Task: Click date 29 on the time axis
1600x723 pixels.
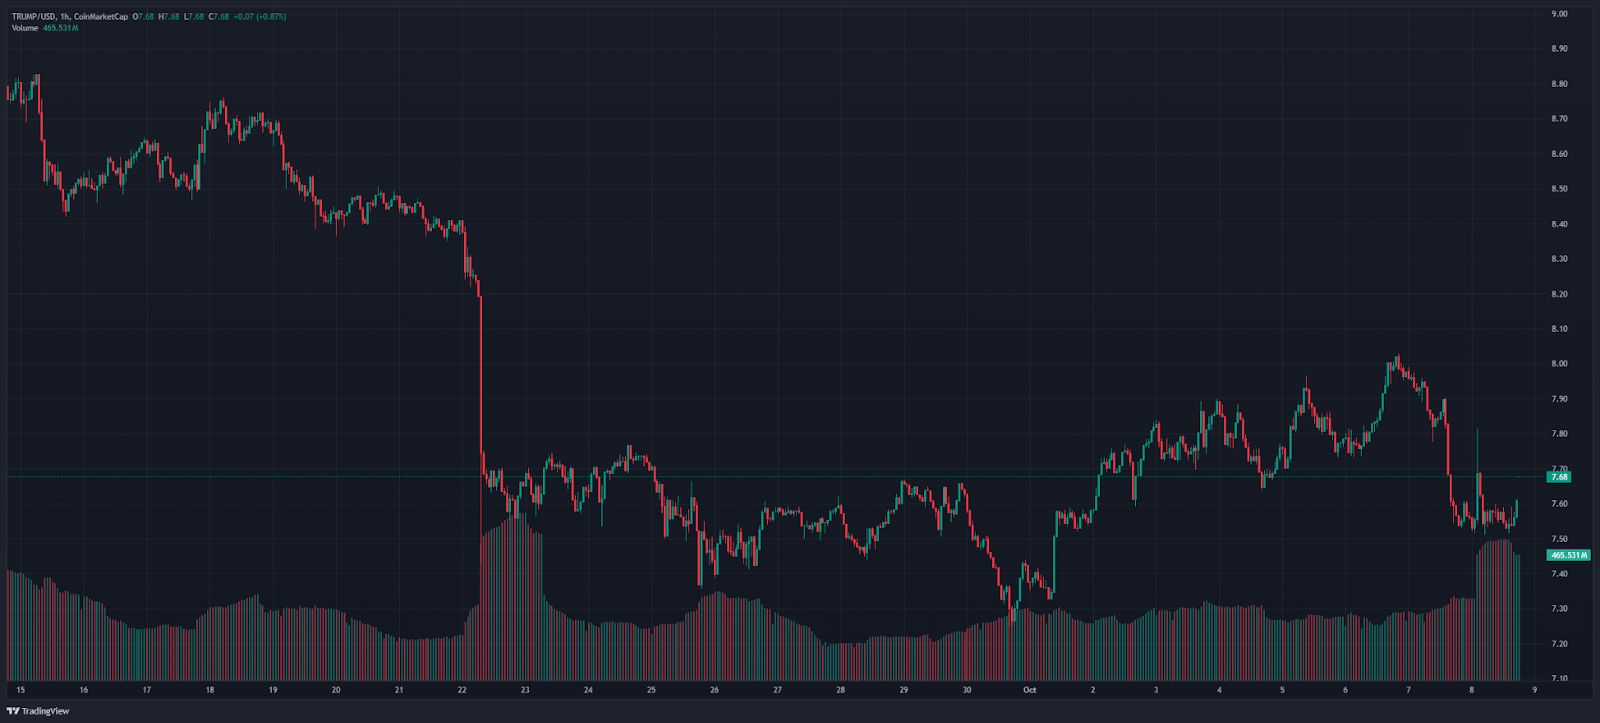Action: pos(904,690)
